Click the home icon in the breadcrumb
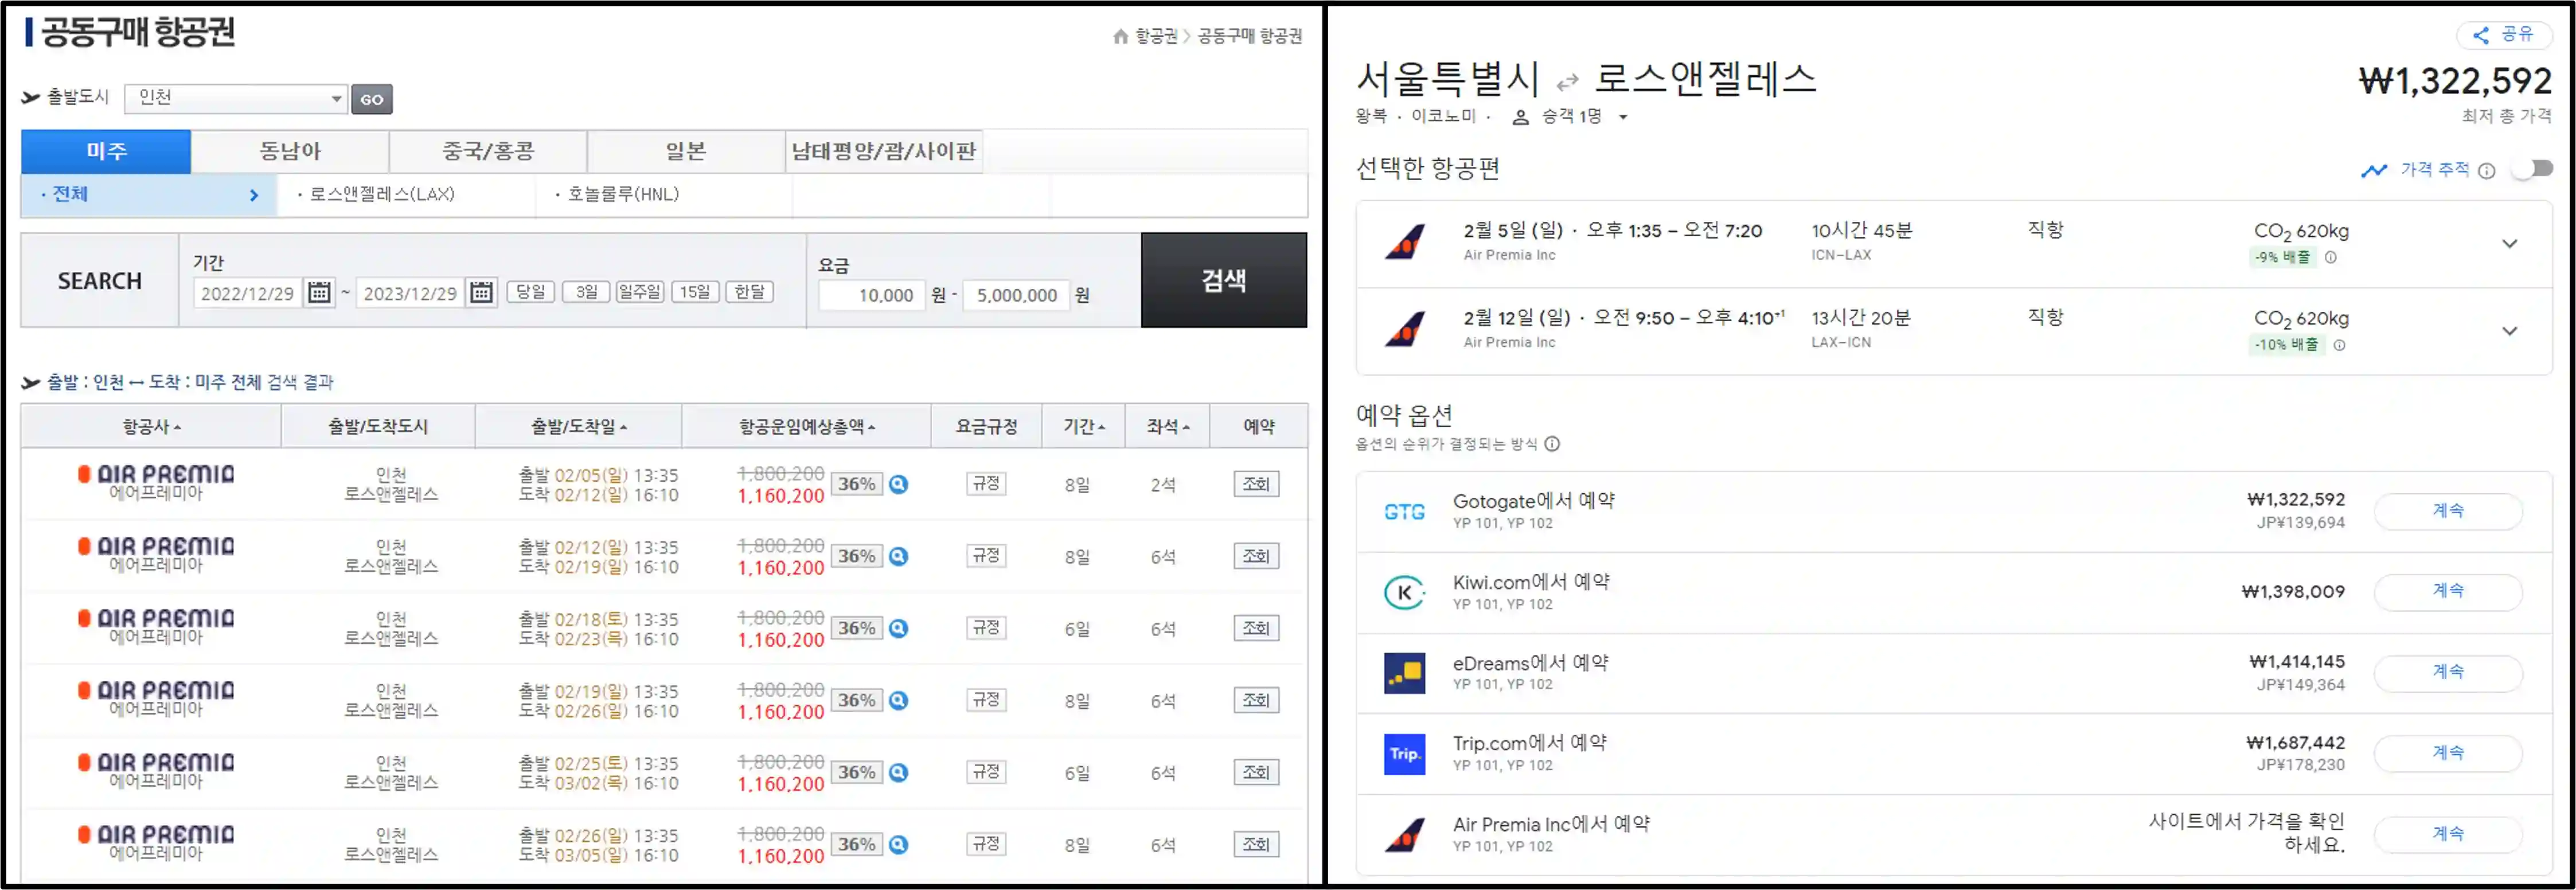Viewport: 2576px width, 890px height. point(1120,36)
